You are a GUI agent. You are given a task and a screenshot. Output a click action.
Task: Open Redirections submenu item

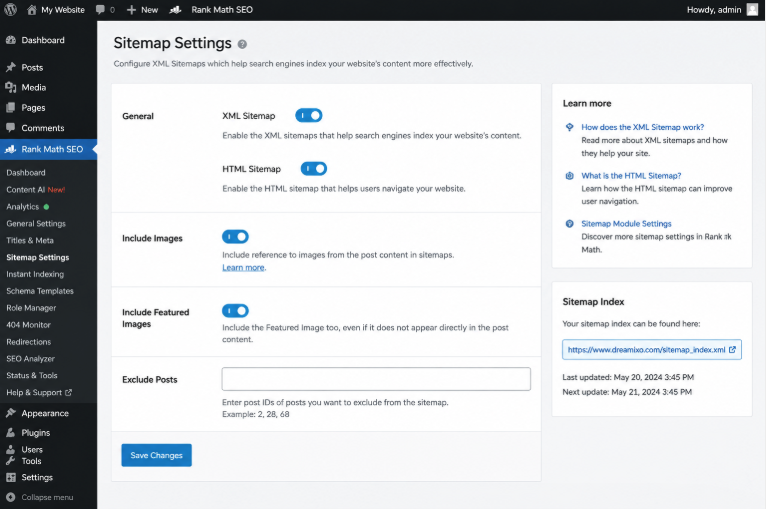click(x=29, y=342)
